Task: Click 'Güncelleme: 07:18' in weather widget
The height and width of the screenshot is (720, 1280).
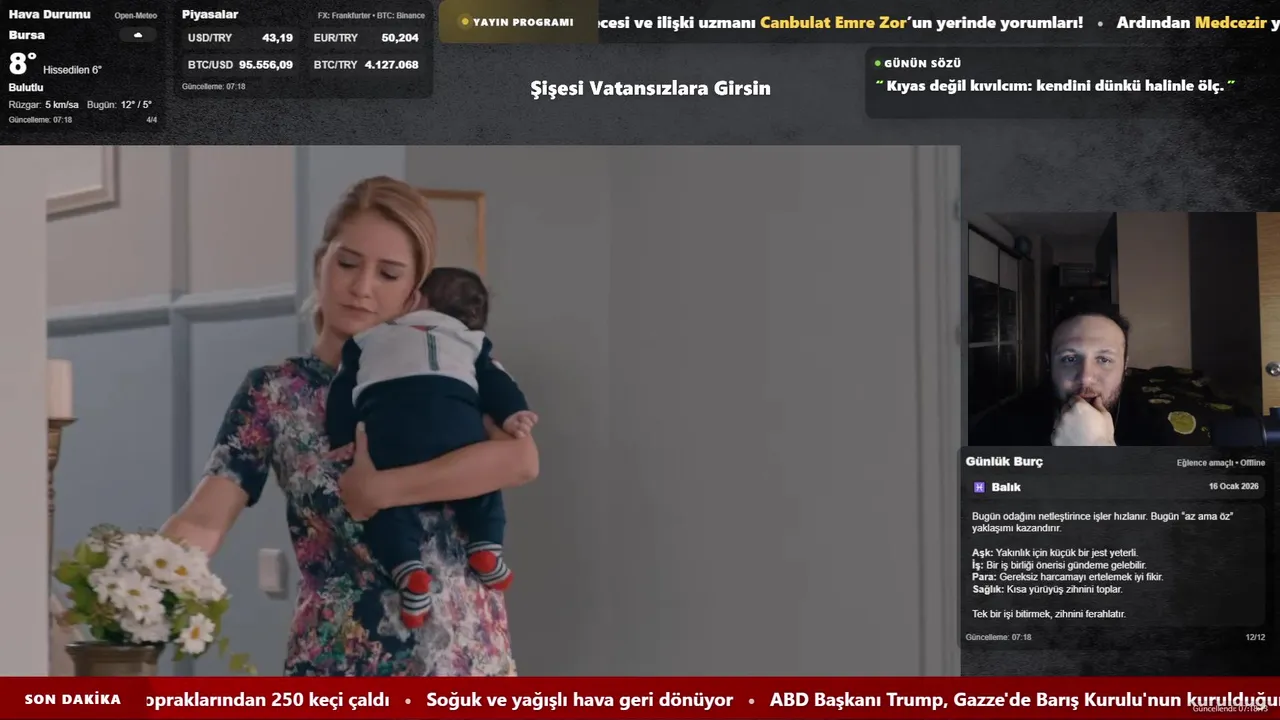Action: point(40,120)
